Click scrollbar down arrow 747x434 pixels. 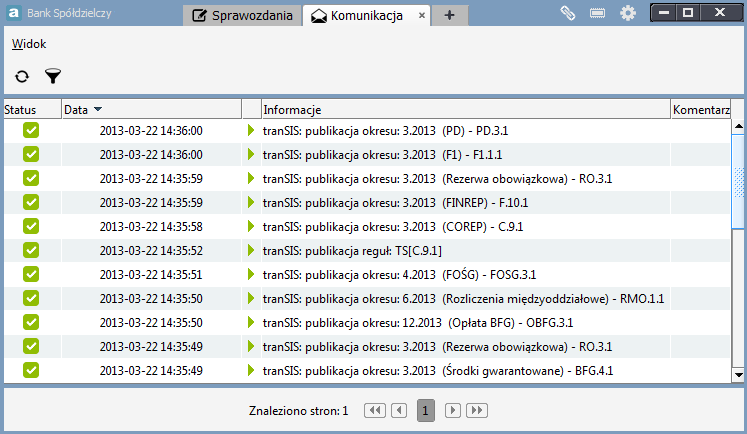[x=738, y=375]
